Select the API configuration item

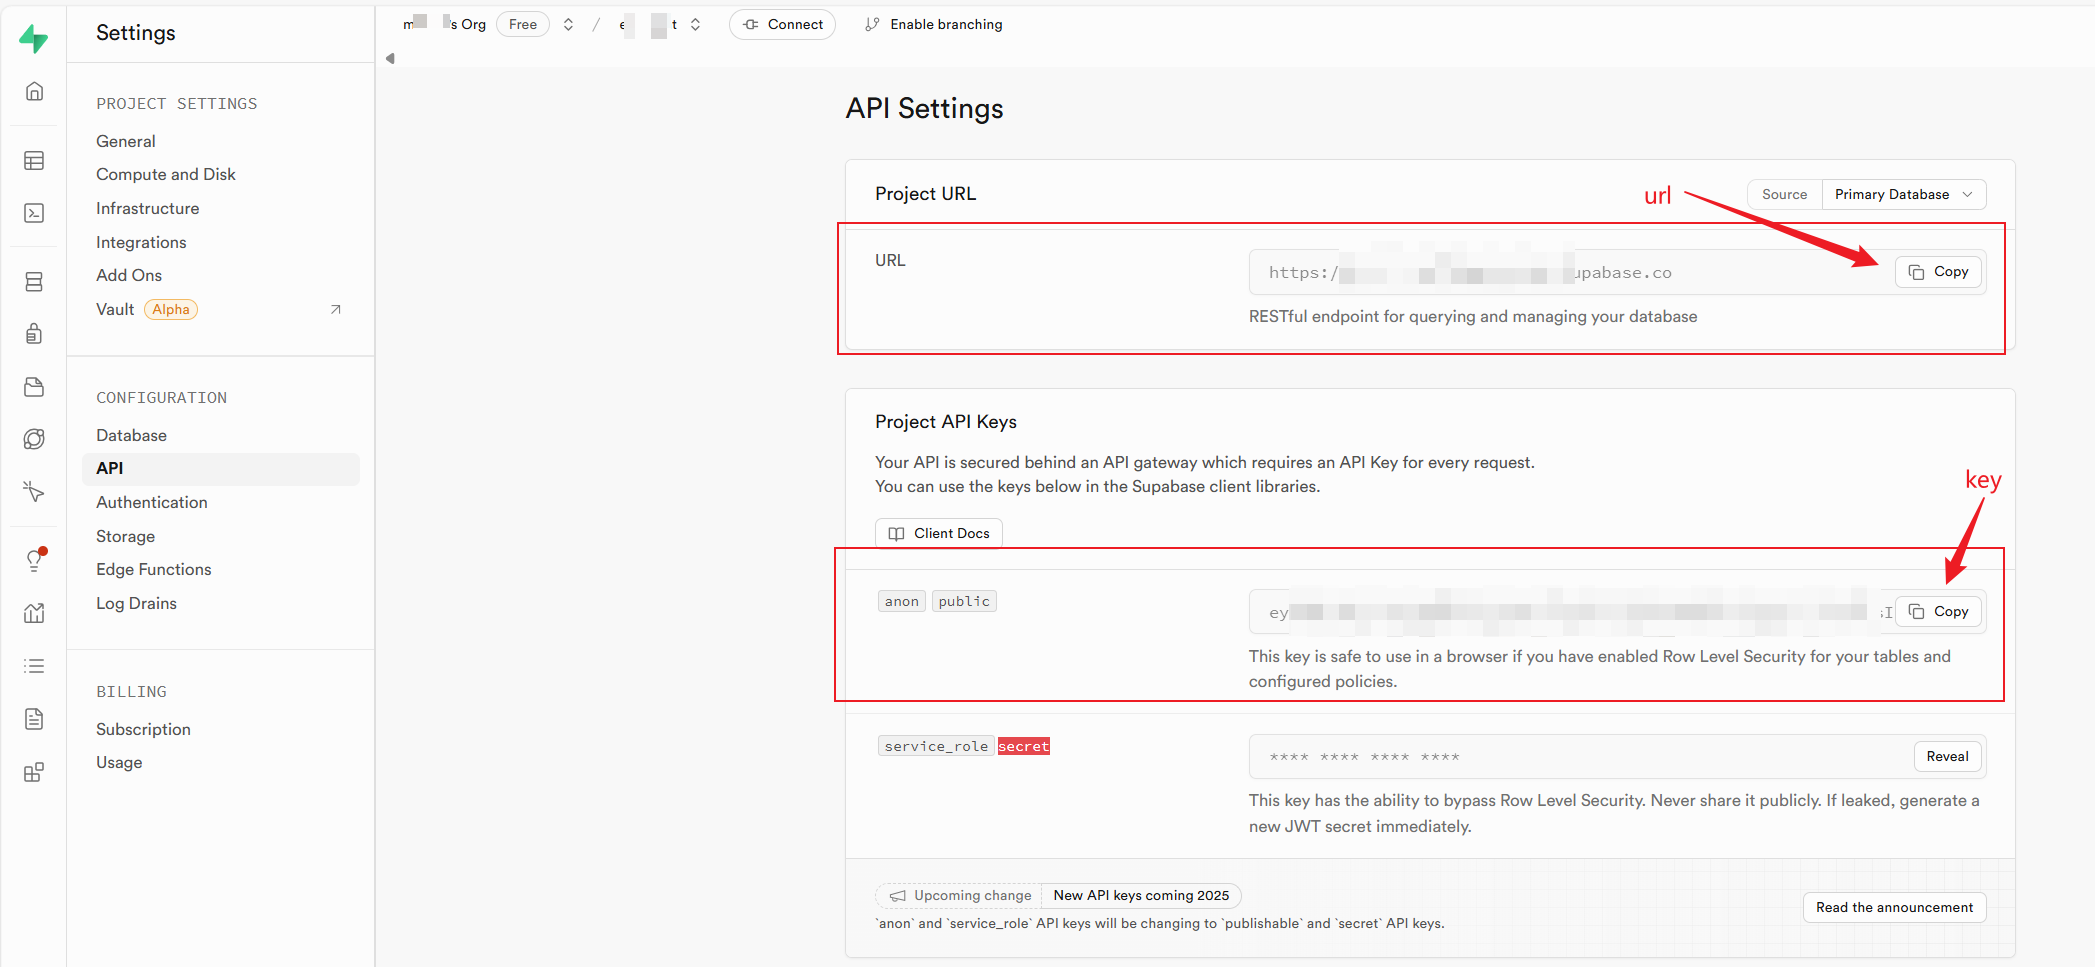pos(220,469)
